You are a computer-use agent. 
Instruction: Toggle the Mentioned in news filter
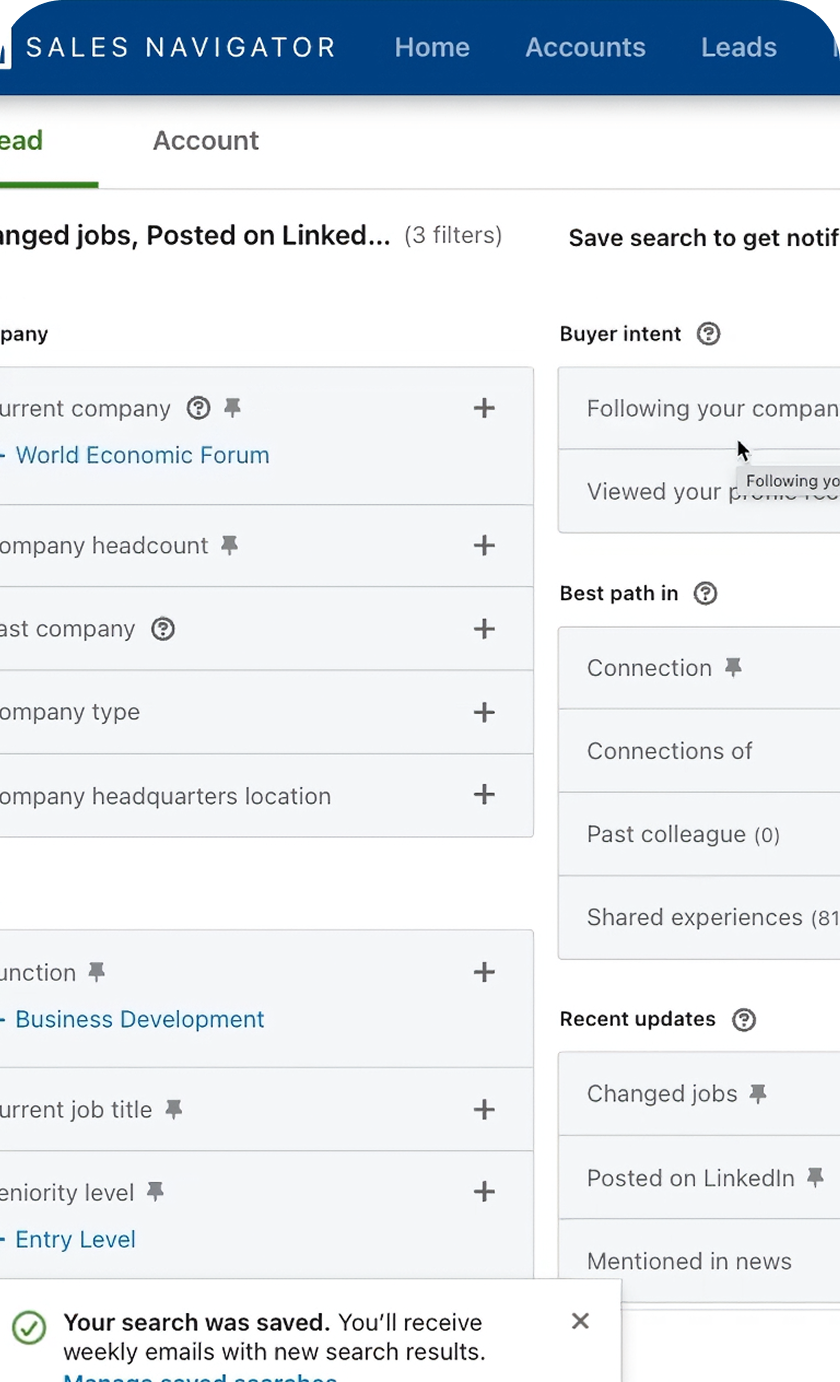tap(699, 1261)
